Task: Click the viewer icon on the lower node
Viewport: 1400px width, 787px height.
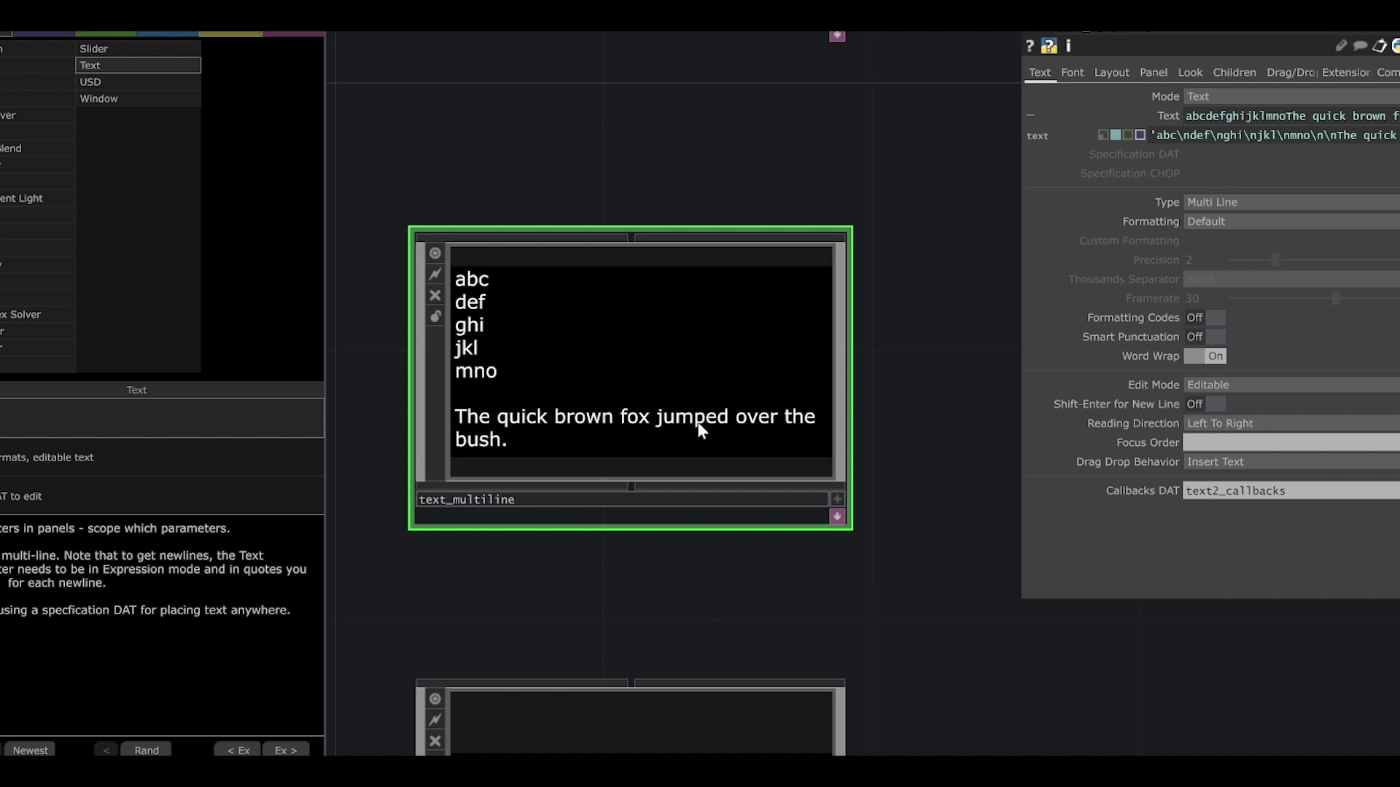Action: [435, 699]
